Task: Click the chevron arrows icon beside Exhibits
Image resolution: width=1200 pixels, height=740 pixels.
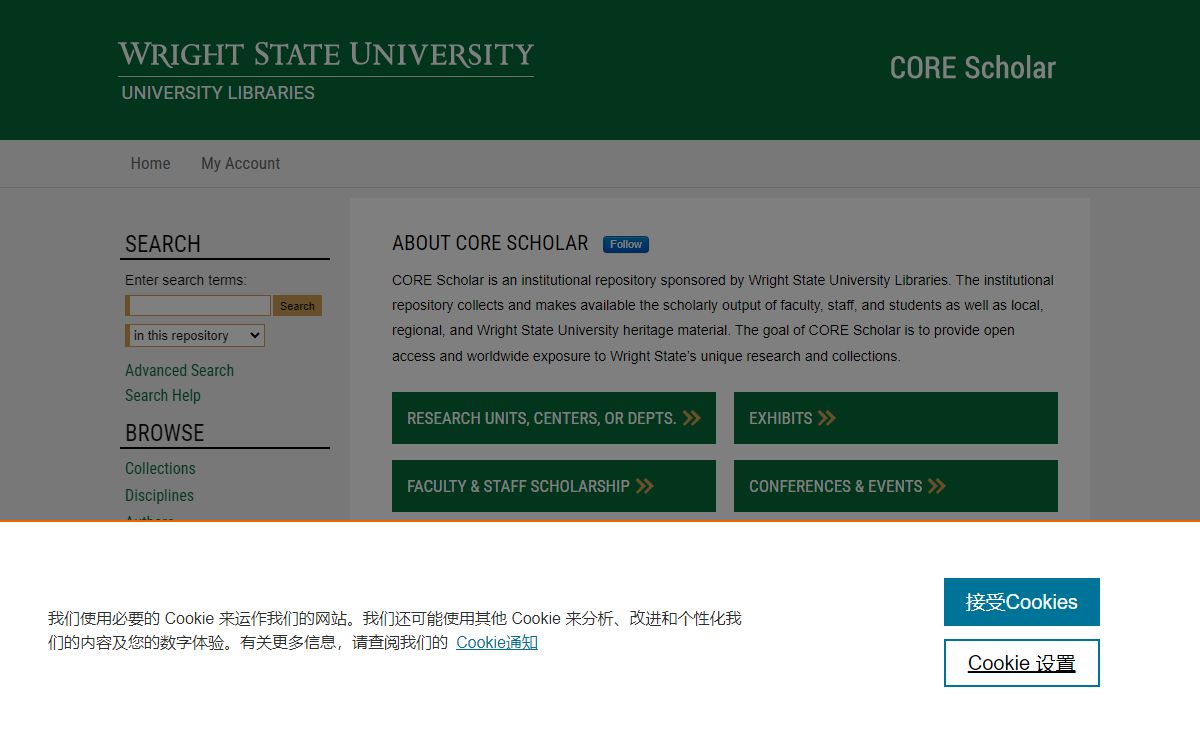Action: (827, 418)
